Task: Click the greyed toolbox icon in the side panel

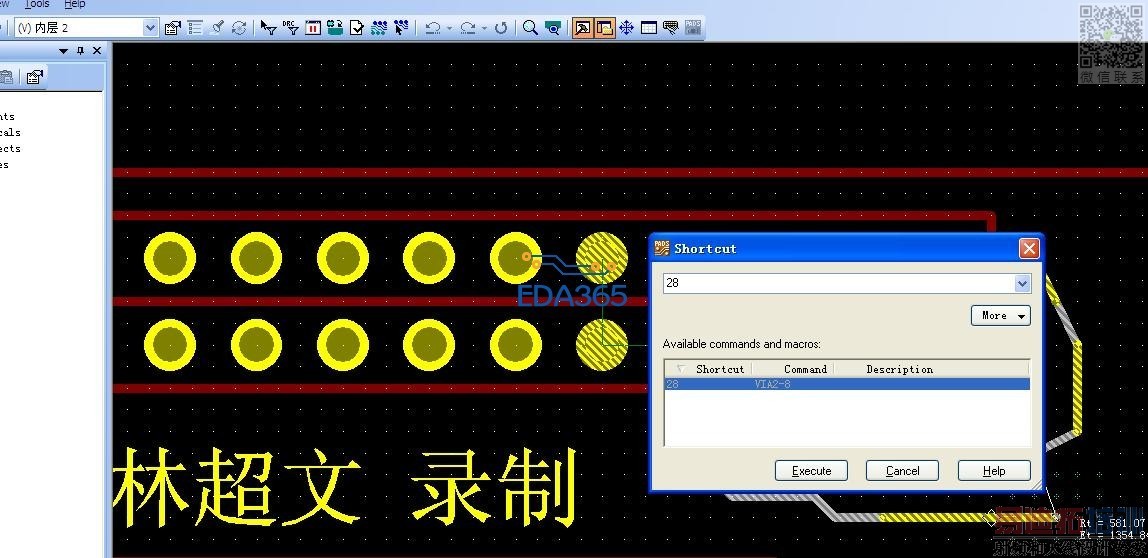Action: coord(6,77)
